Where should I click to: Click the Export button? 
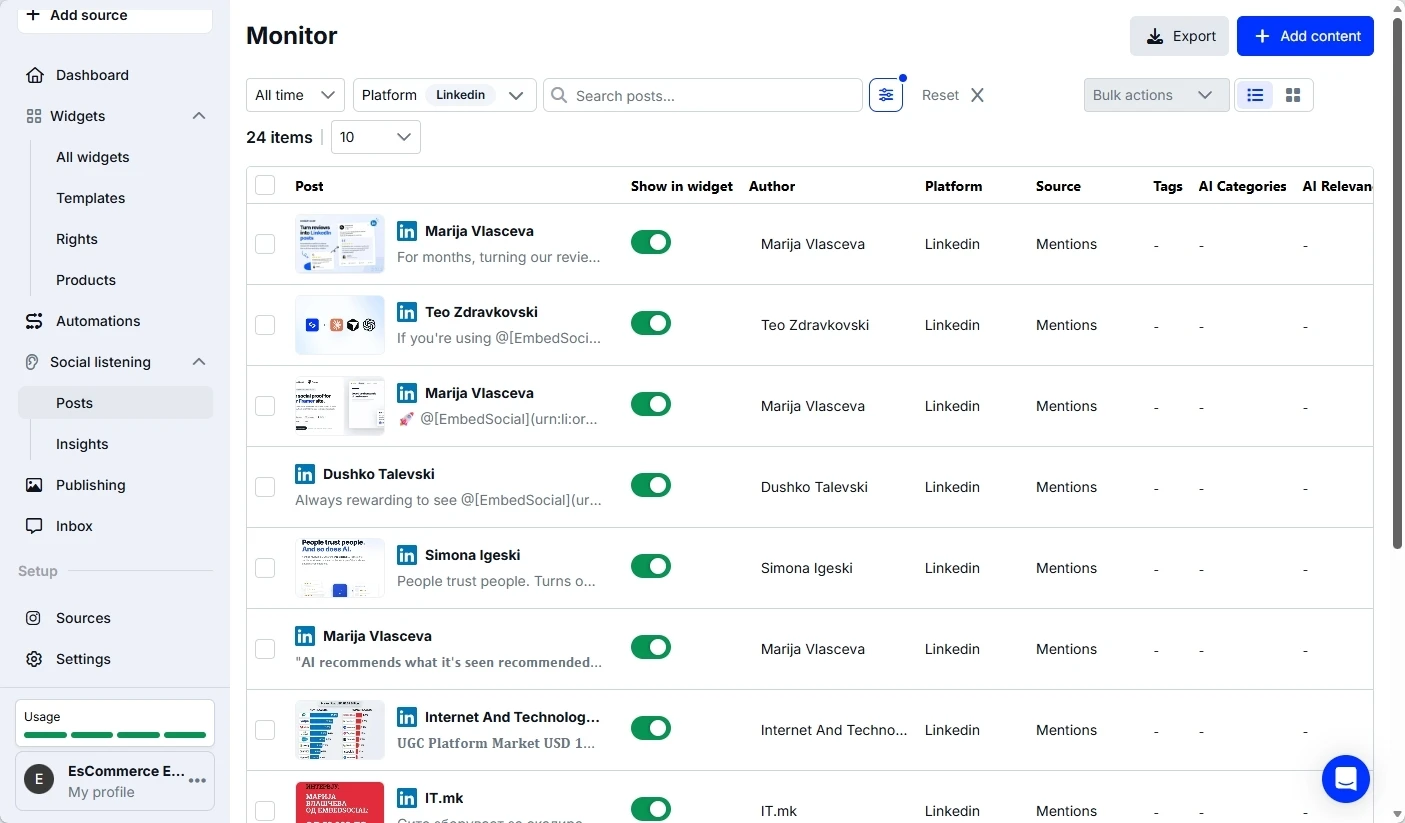(x=1179, y=36)
